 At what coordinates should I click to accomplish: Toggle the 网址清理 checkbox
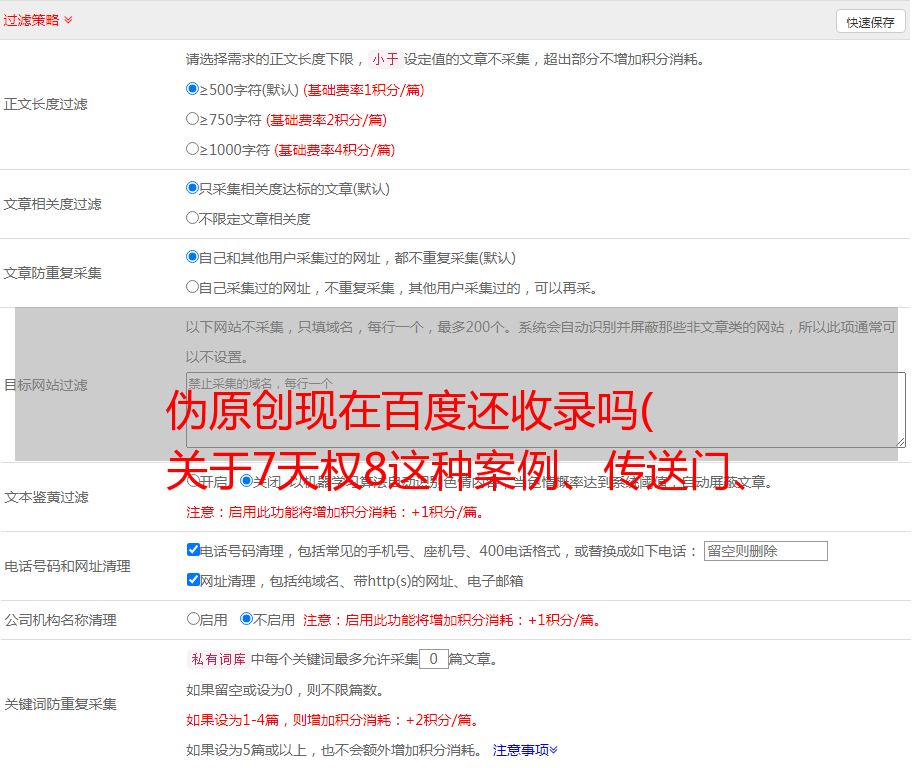point(193,580)
